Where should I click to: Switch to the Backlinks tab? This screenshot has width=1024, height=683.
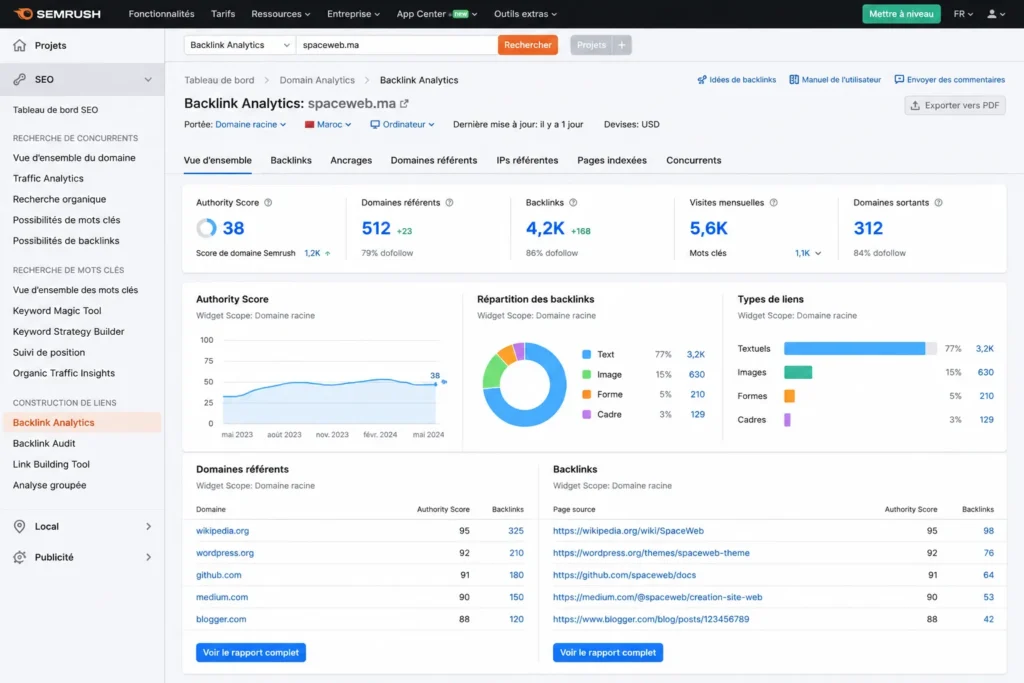[x=291, y=161]
